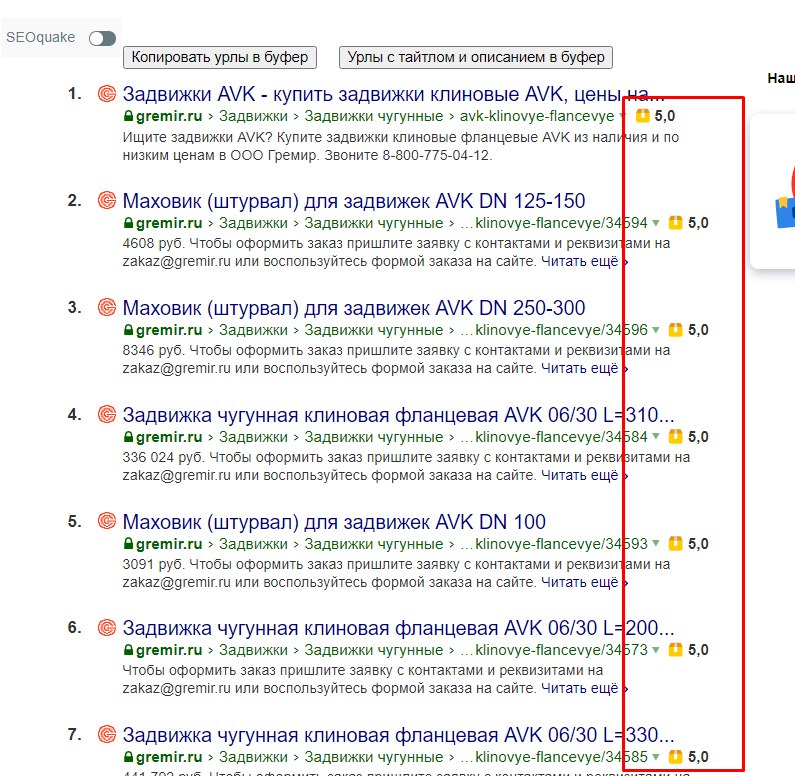Click gremir favicon of result 1

107,94
